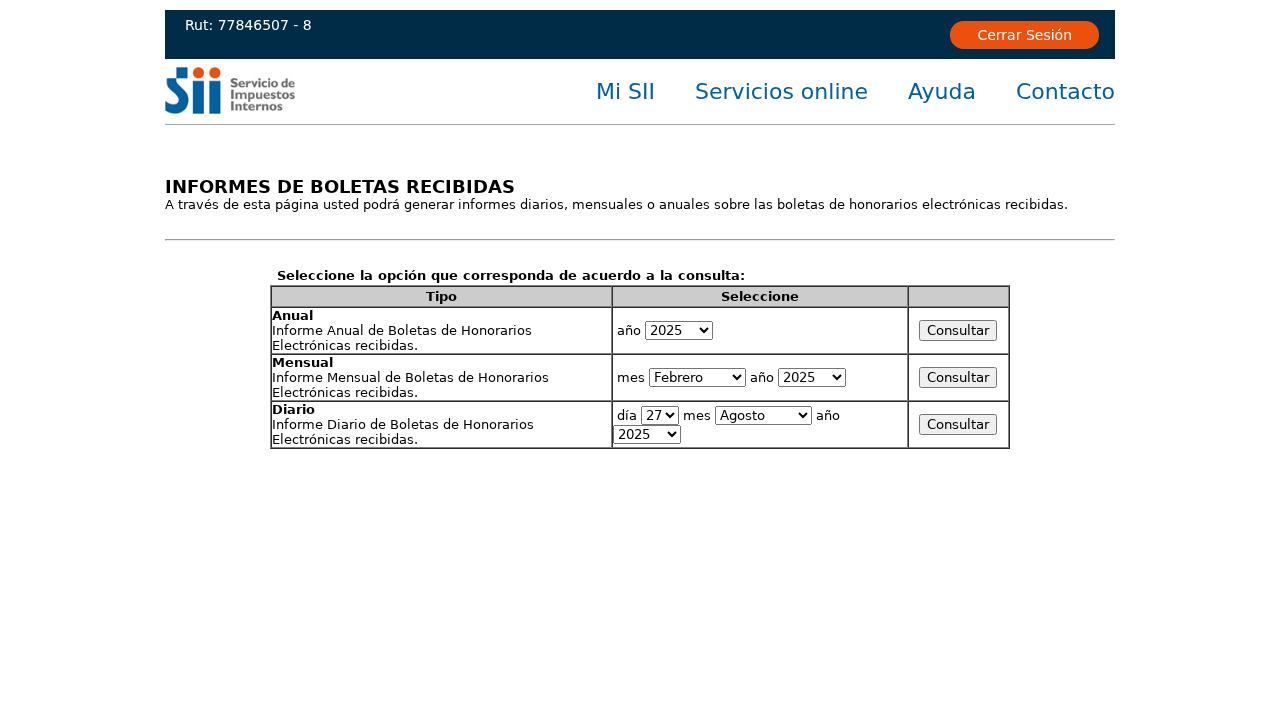The height and width of the screenshot is (720, 1280).
Task: Click the Informes de Boletas Recibidas heading
Action: pyautogui.click(x=340, y=187)
